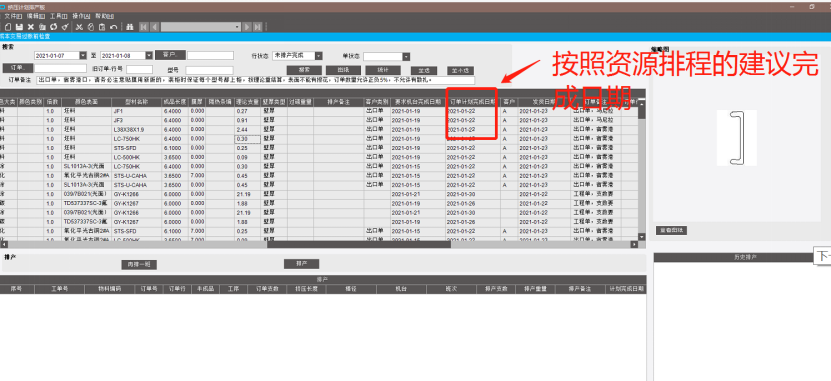Click the Refresh circular arrows icon
This screenshot has height=381, width=831.
pyautogui.click(x=54, y=27)
